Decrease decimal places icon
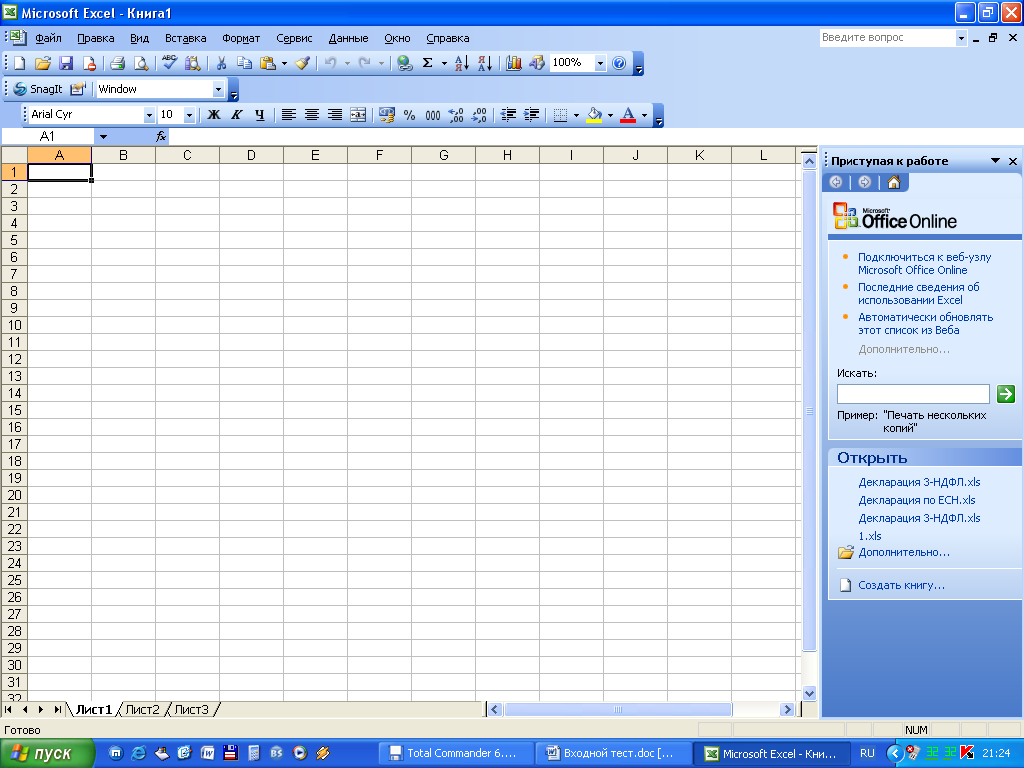1024x768 pixels. (479, 115)
